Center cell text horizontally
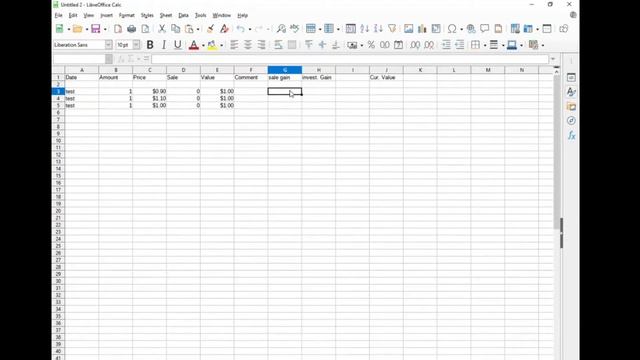Screen dimensions: 640x360 pos(248,45)
